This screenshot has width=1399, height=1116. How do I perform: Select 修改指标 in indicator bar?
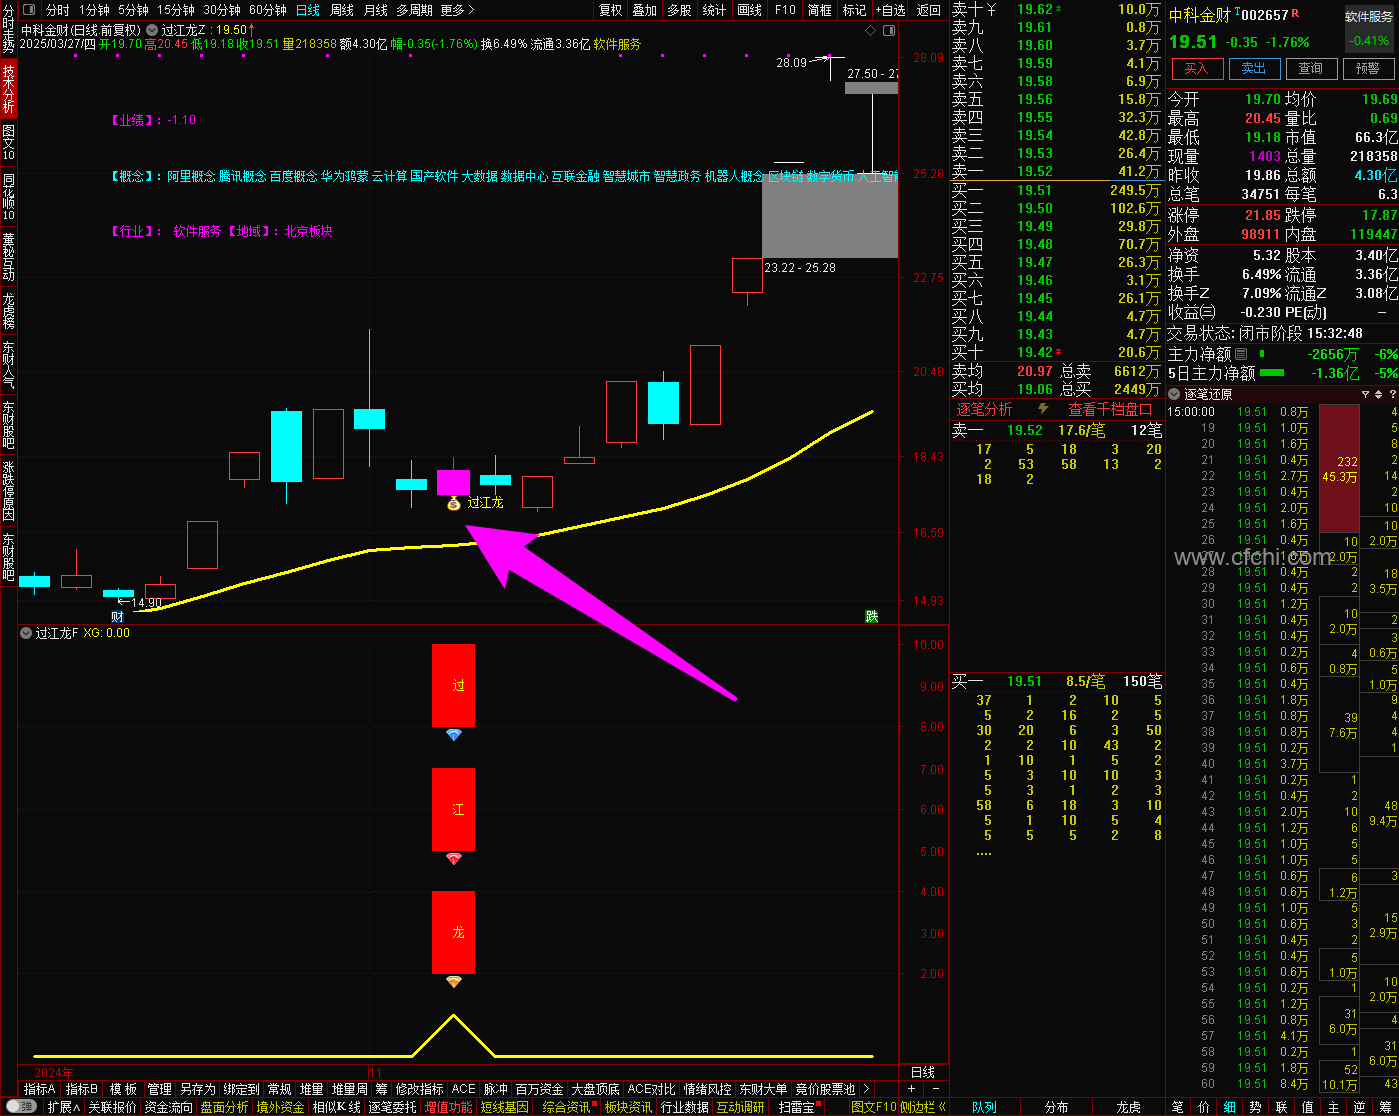(x=419, y=1089)
